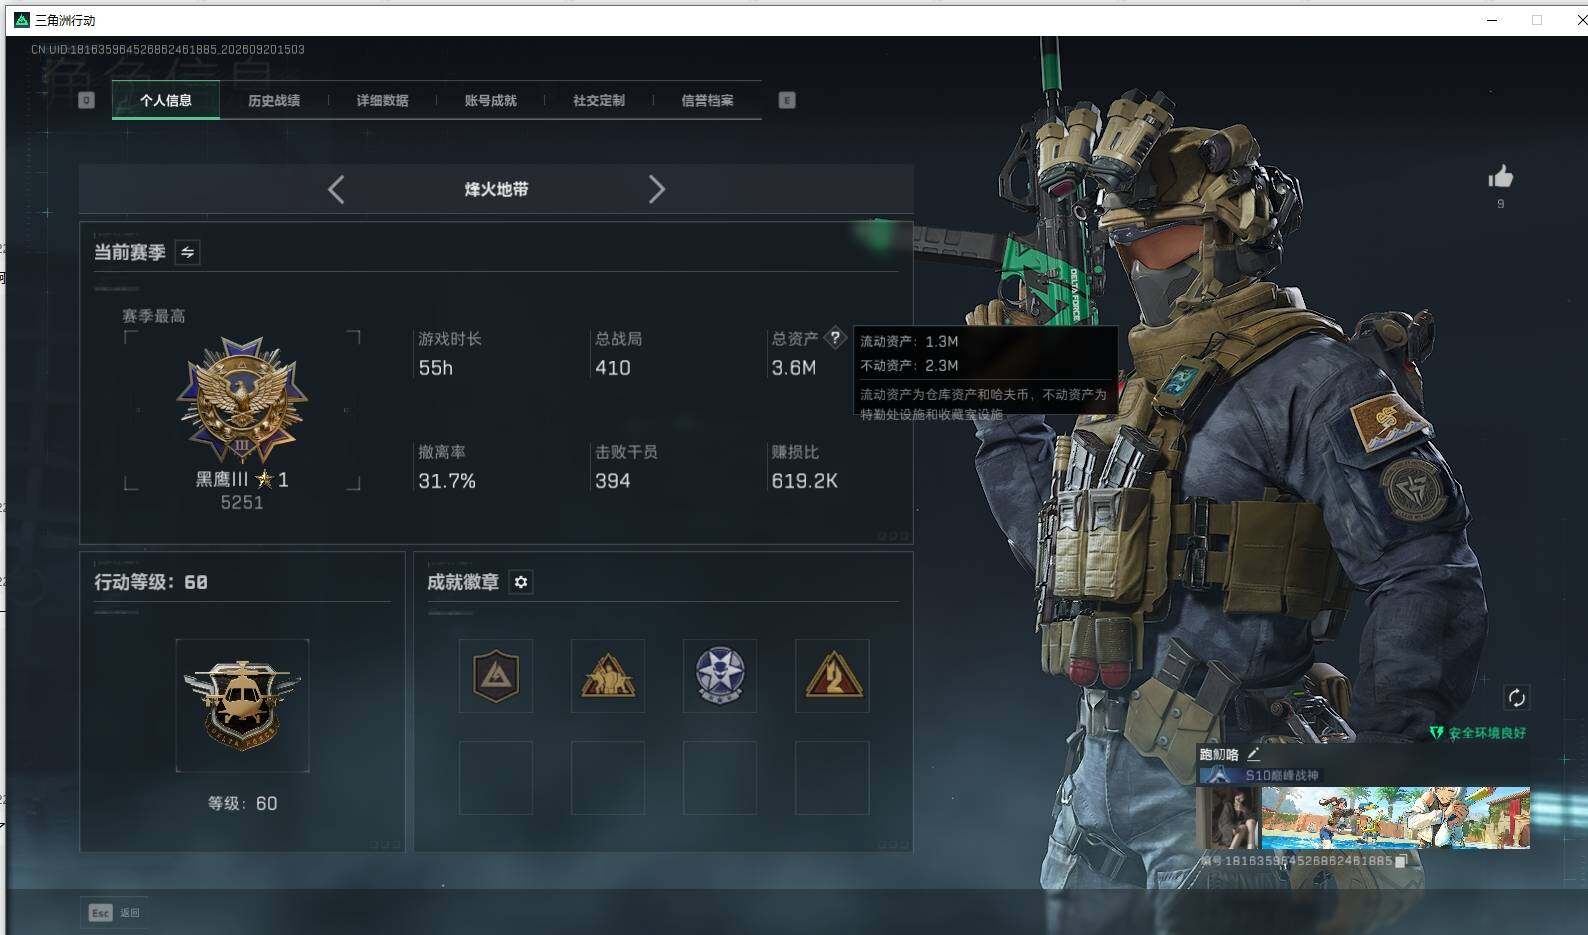Switch to previous game mode with left arrow
This screenshot has height=935, width=1588.
pyautogui.click(x=336, y=189)
